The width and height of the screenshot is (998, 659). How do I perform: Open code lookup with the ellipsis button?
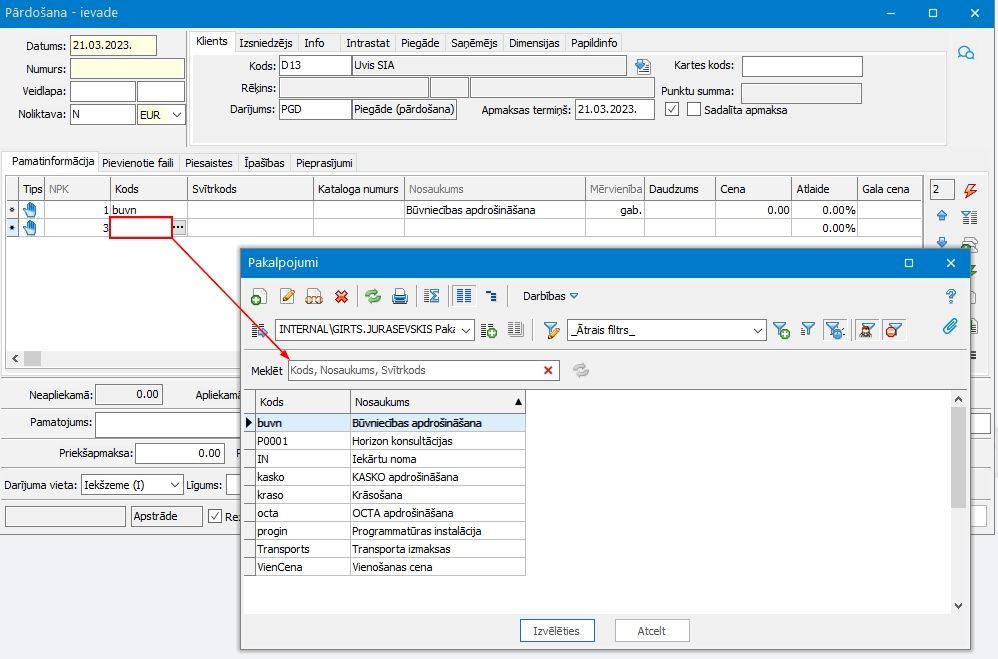tap(179, 227)
